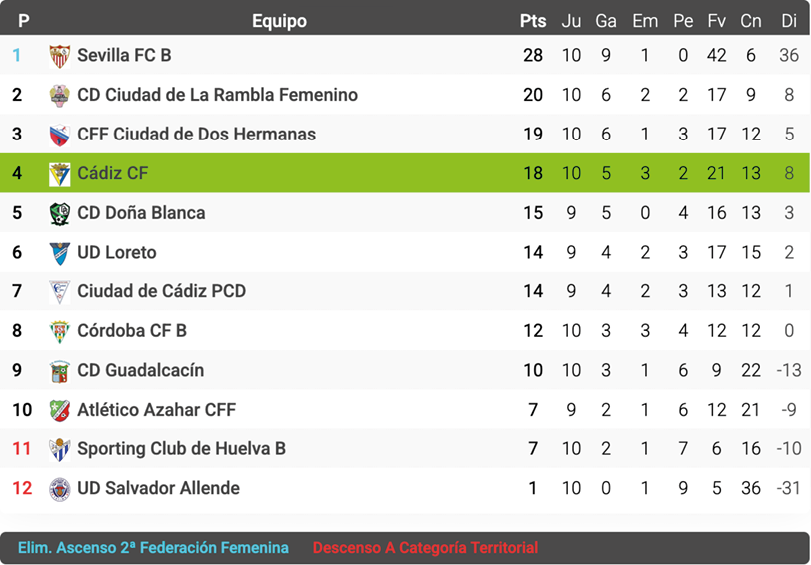Viewport: 811px width, 565px height.
Task: Click the CD Guadalcacín crest icon
Action: tap(60, 371)
